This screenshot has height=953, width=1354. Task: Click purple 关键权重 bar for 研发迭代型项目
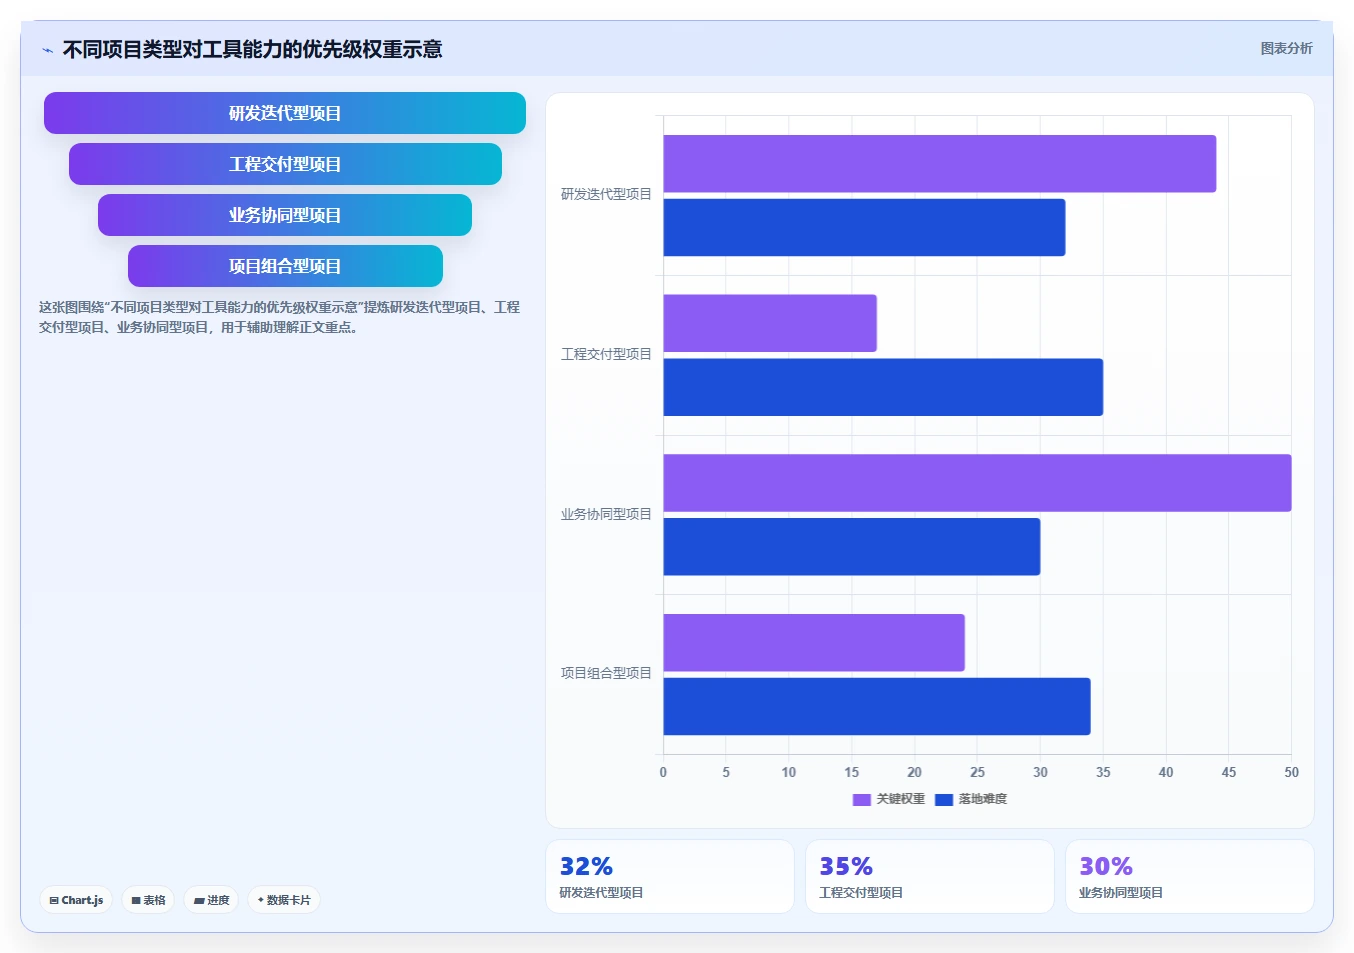click(x=940, y=164)
